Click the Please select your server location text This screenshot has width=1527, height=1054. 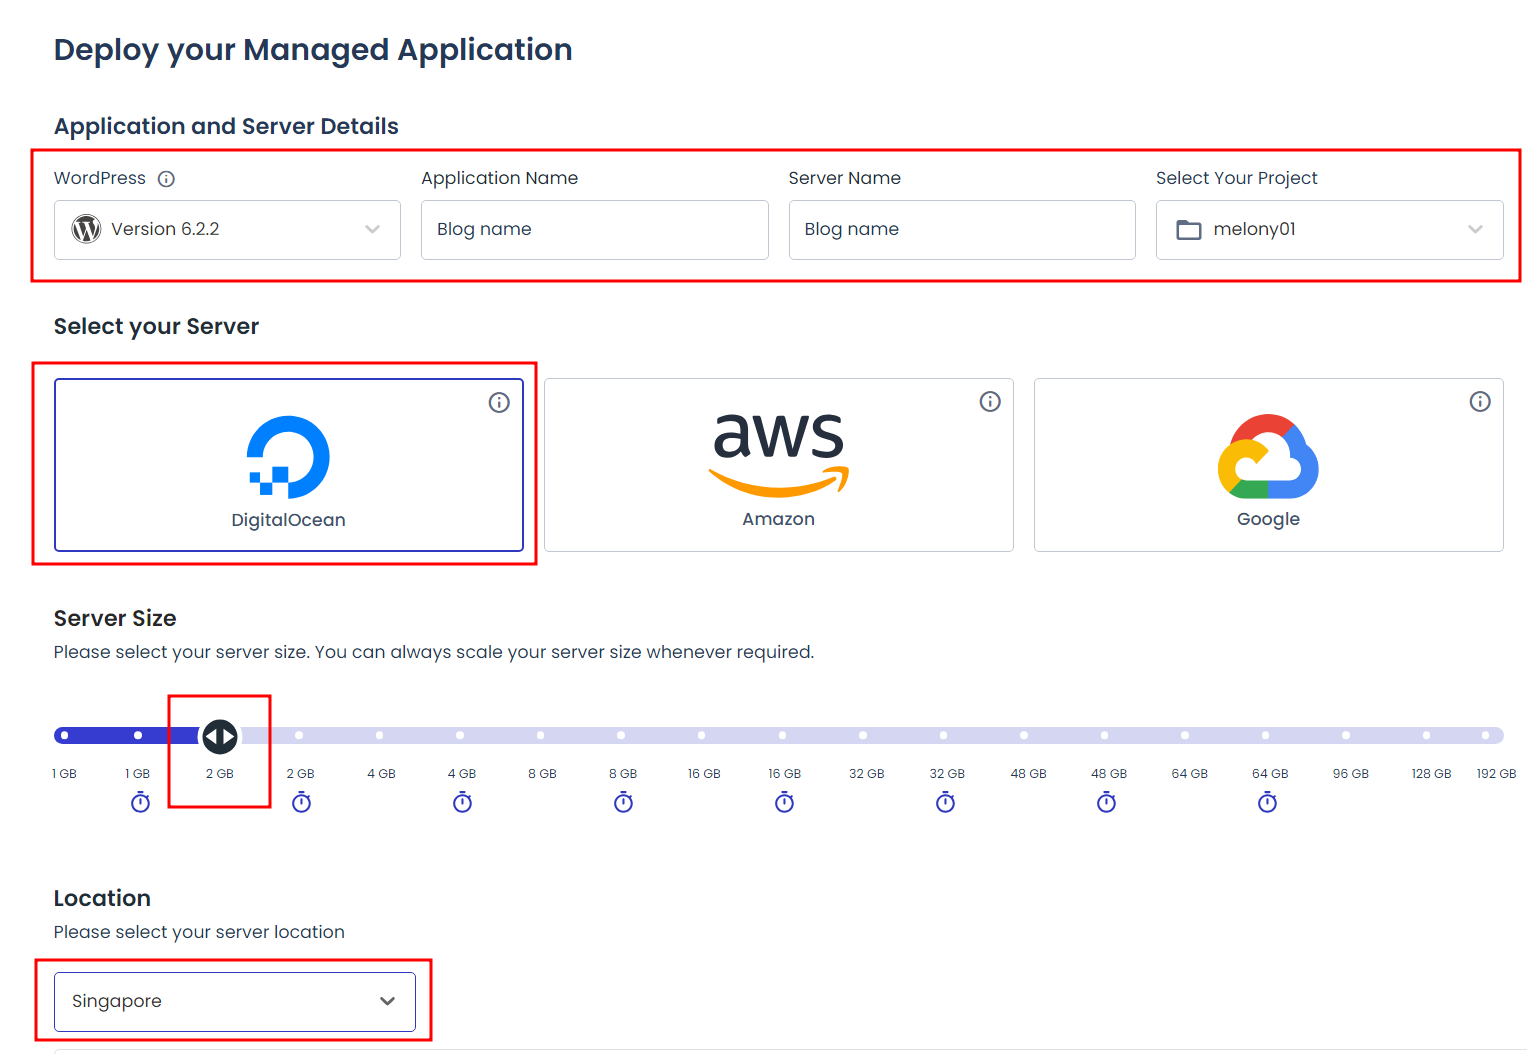pyautogui.click(x=199, y=932)
